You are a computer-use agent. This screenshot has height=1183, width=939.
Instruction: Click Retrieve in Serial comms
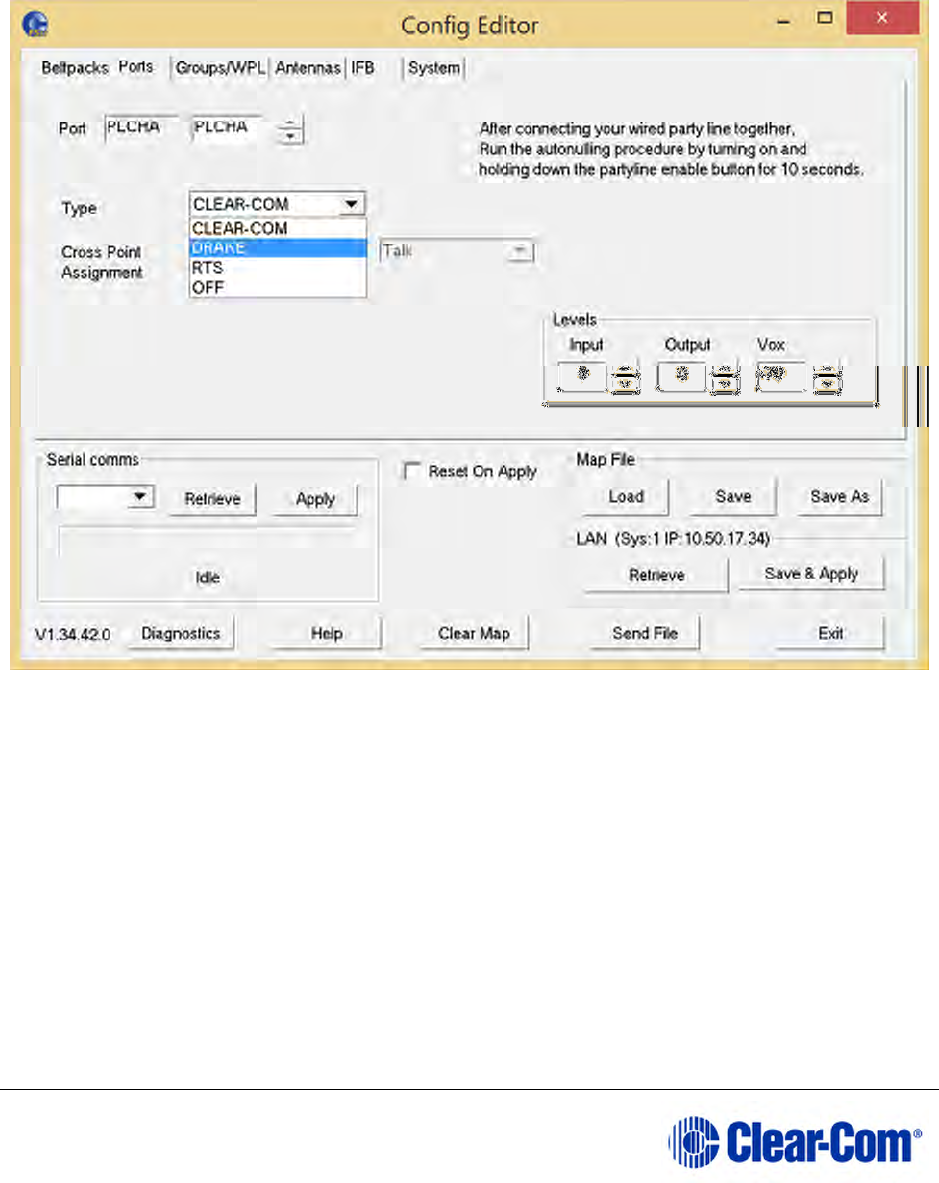[x=213, y=499]
